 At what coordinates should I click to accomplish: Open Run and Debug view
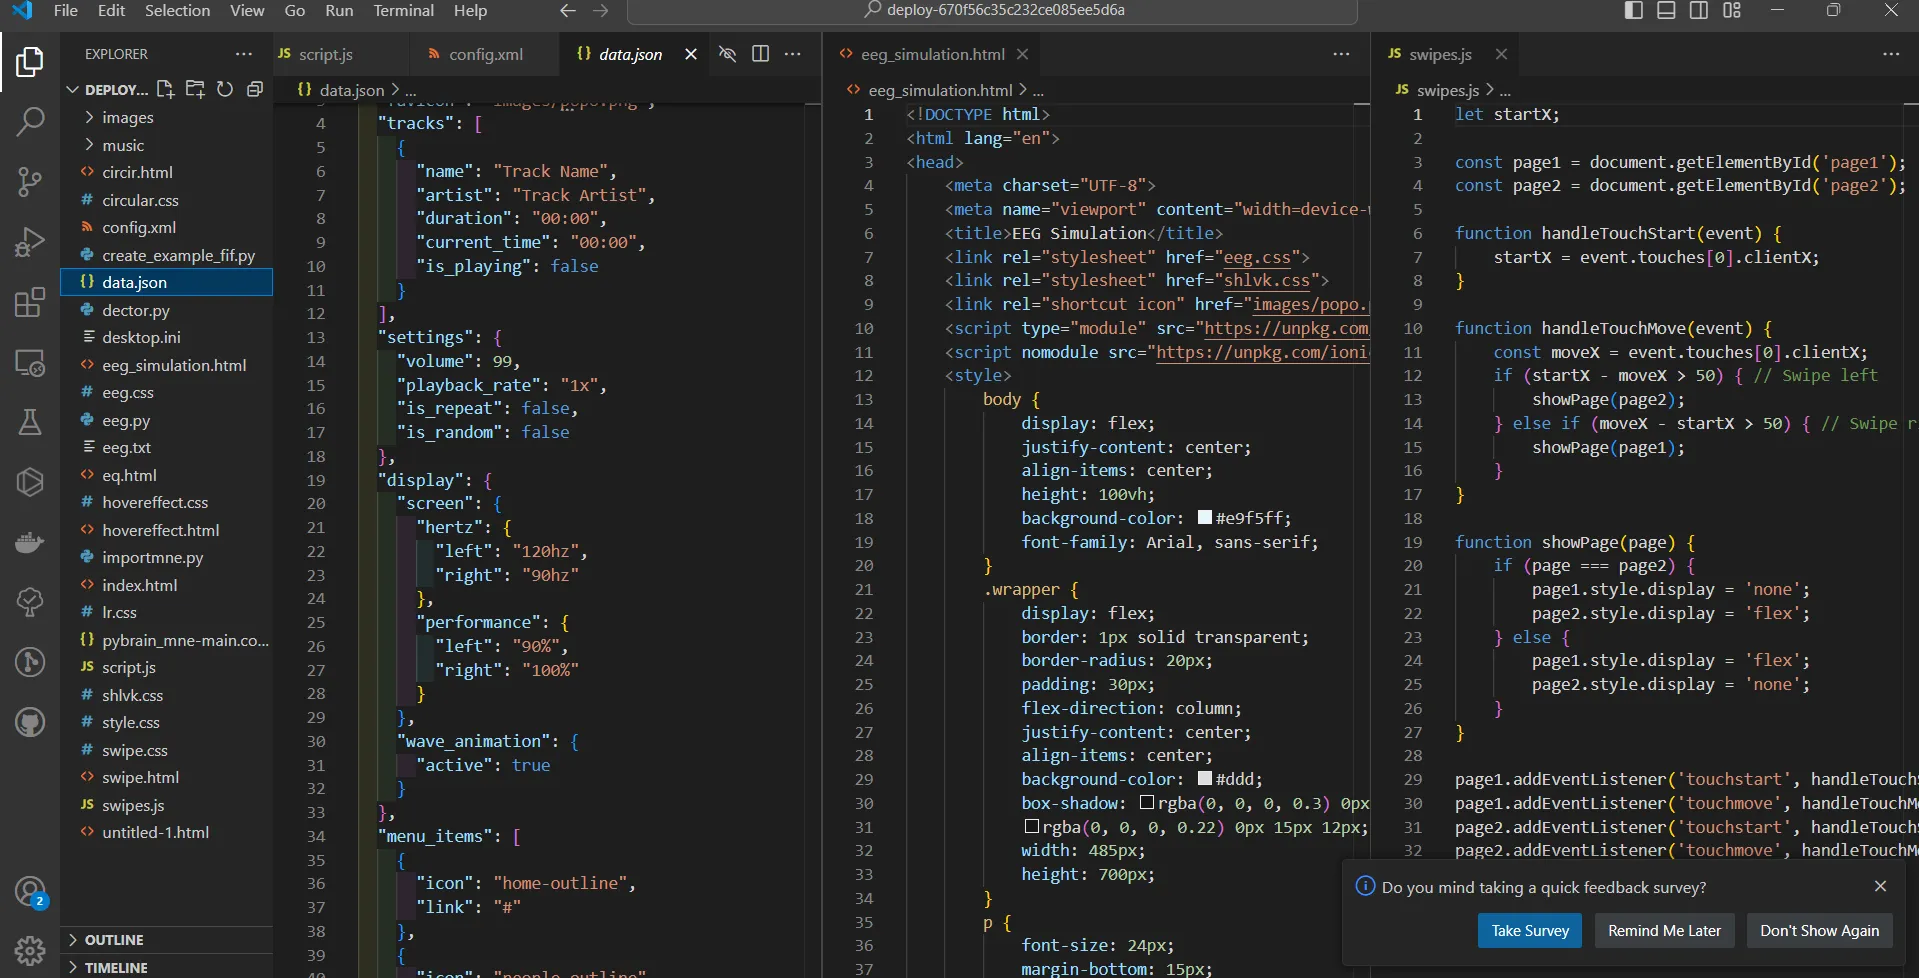pyautogui.click(x=30, y=242)
